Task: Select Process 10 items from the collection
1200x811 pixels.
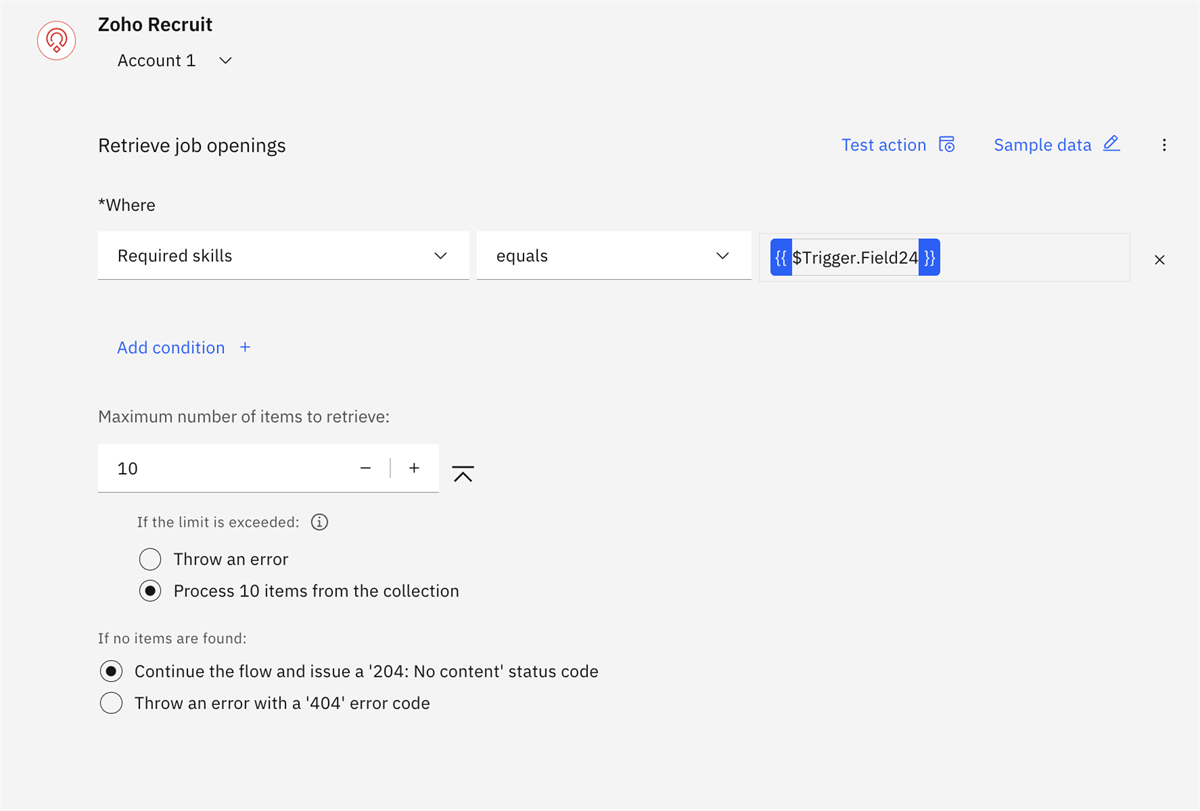Action: pos(150,591)
